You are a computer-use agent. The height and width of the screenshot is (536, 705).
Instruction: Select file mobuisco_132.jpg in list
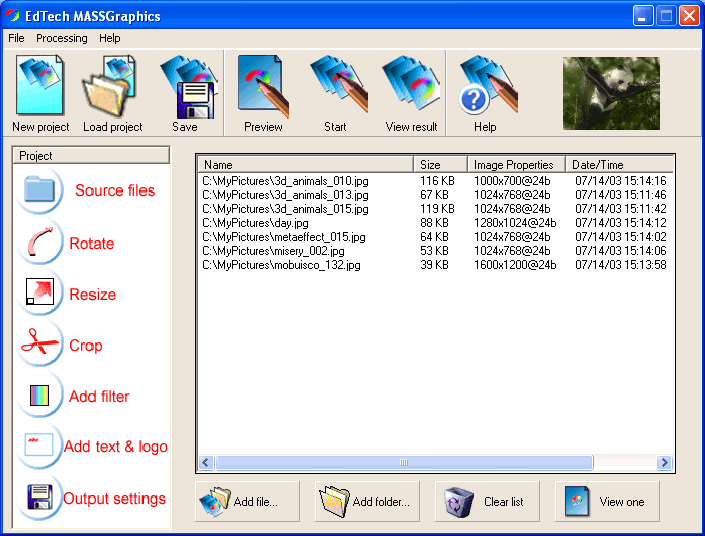point(281,264)
